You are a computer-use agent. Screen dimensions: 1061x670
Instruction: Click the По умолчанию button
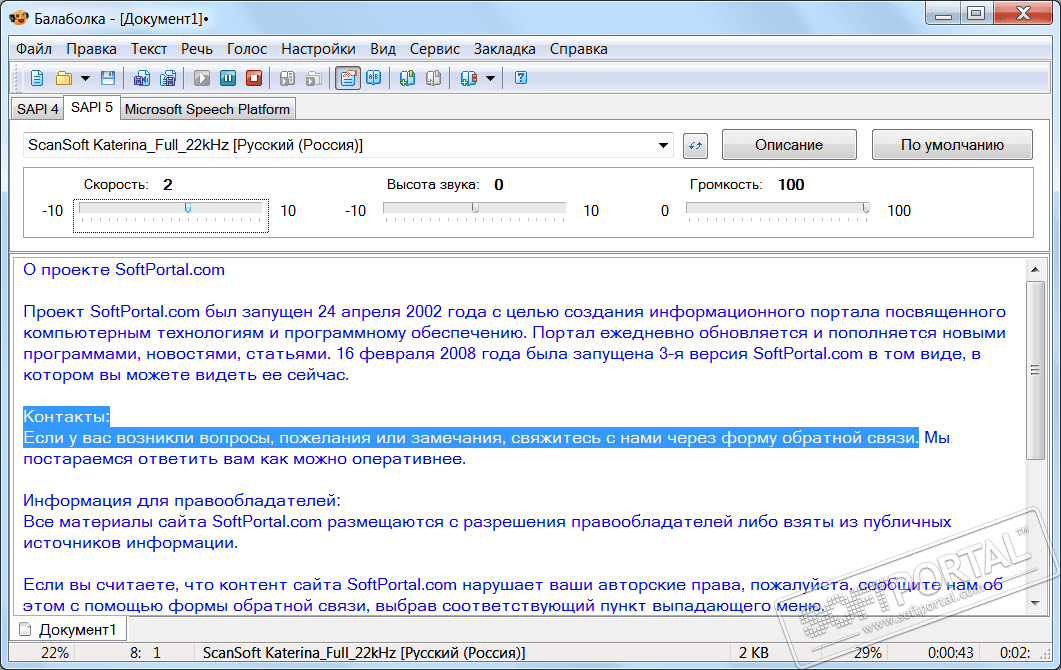coord(952,145)
